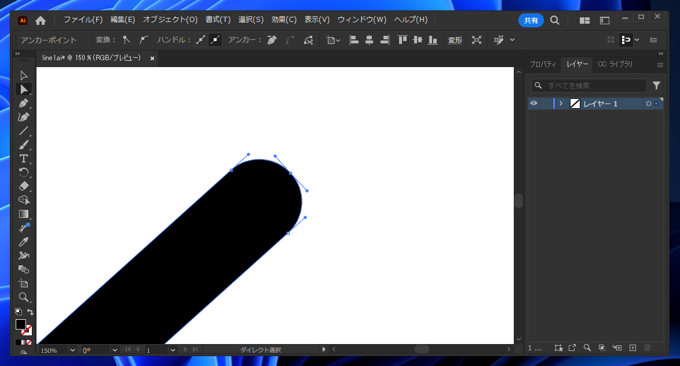Select the Direct Selection tool
Screen dimensions: 680x366
coord(23,89)
